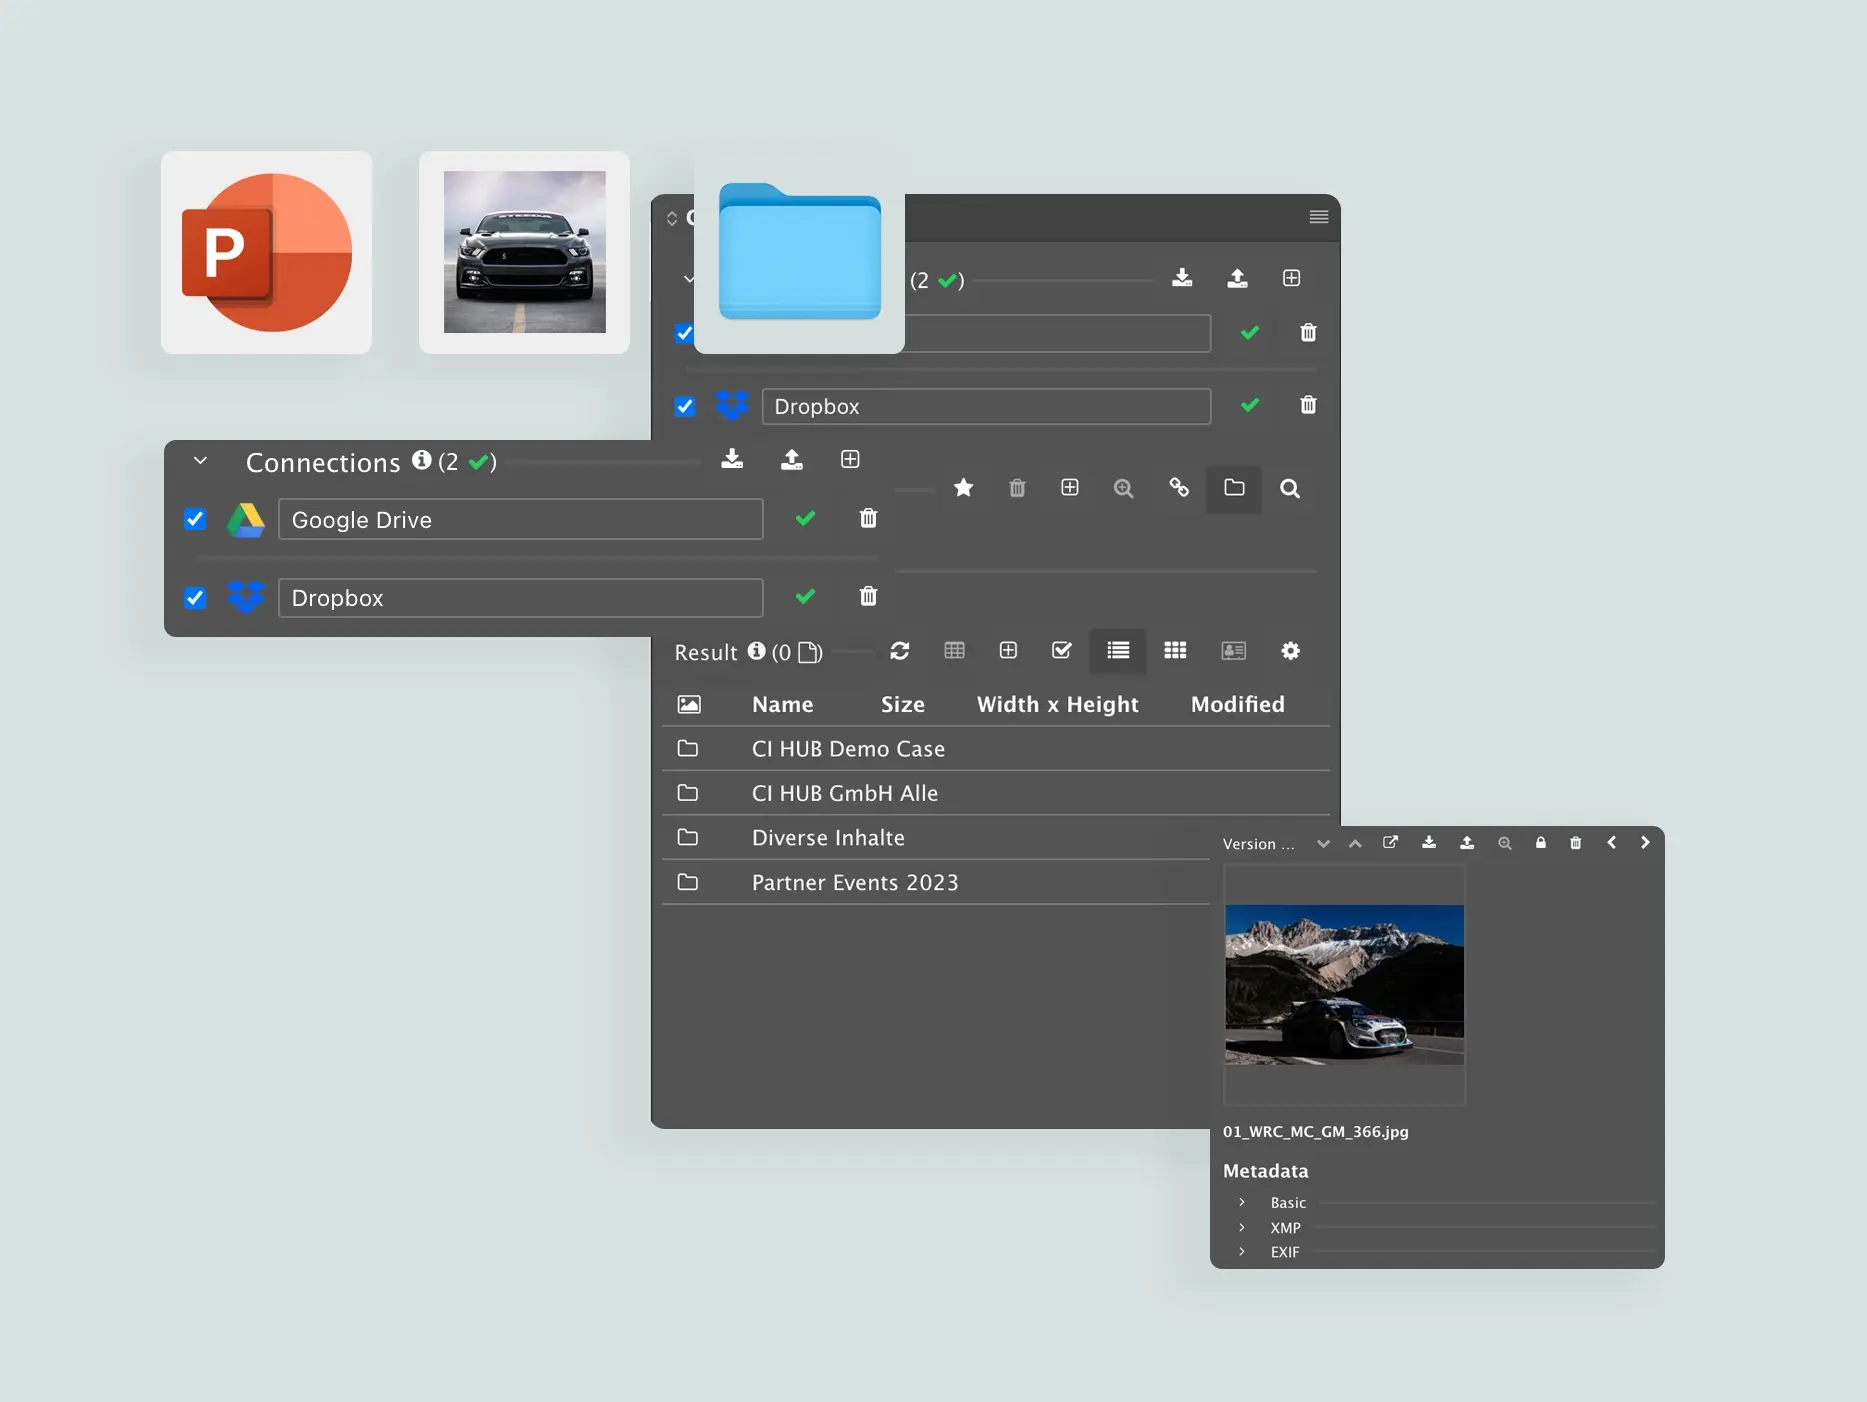Click the star favorites icon

[x=963, y=488]
